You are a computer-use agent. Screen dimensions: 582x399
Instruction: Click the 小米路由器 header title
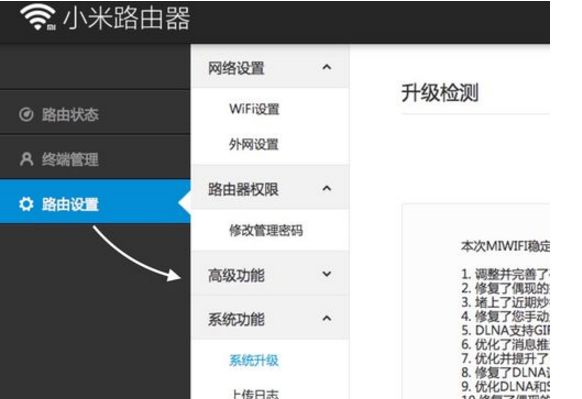click(x=127, y=18)
